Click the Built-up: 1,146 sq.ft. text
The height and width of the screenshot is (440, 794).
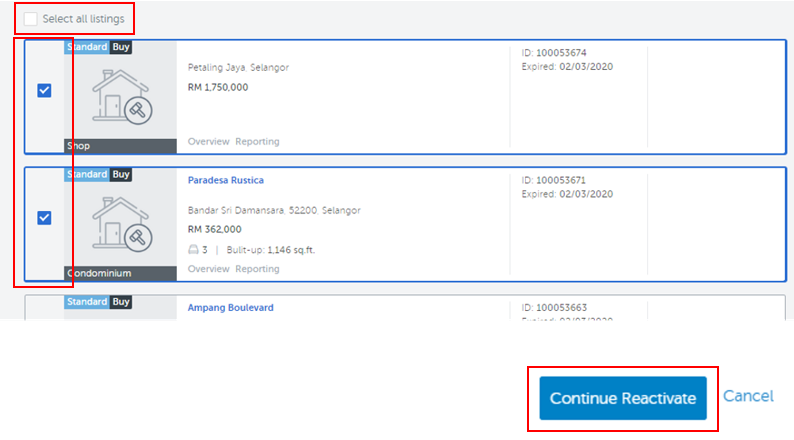[x=271, y=250]
